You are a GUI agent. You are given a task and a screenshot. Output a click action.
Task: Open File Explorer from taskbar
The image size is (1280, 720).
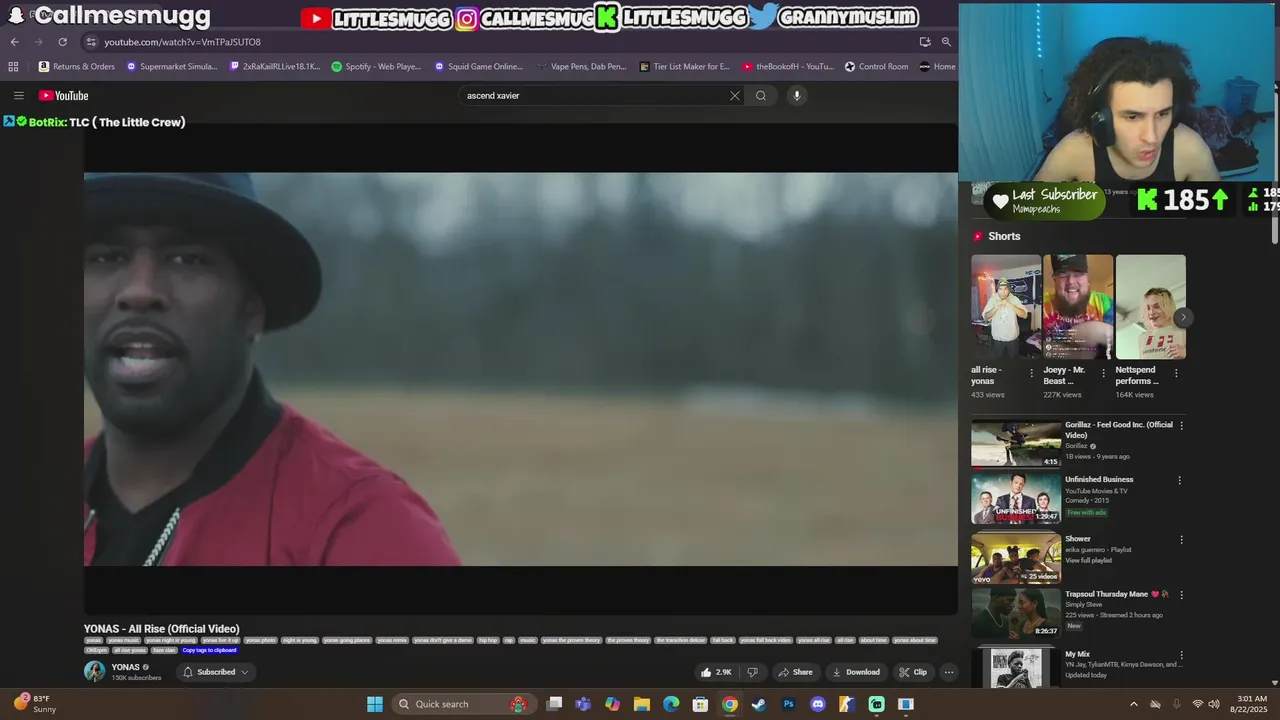click(x=642, y=704)
